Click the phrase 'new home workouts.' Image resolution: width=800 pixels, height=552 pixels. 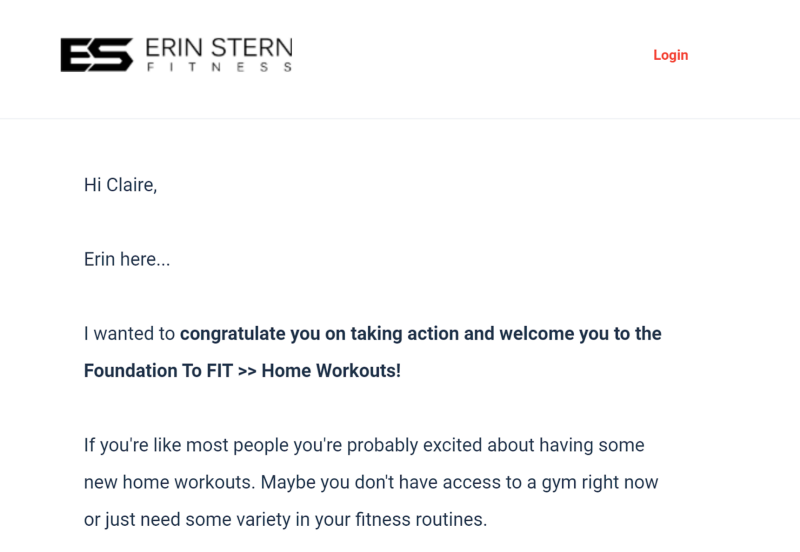click(169, 482)
